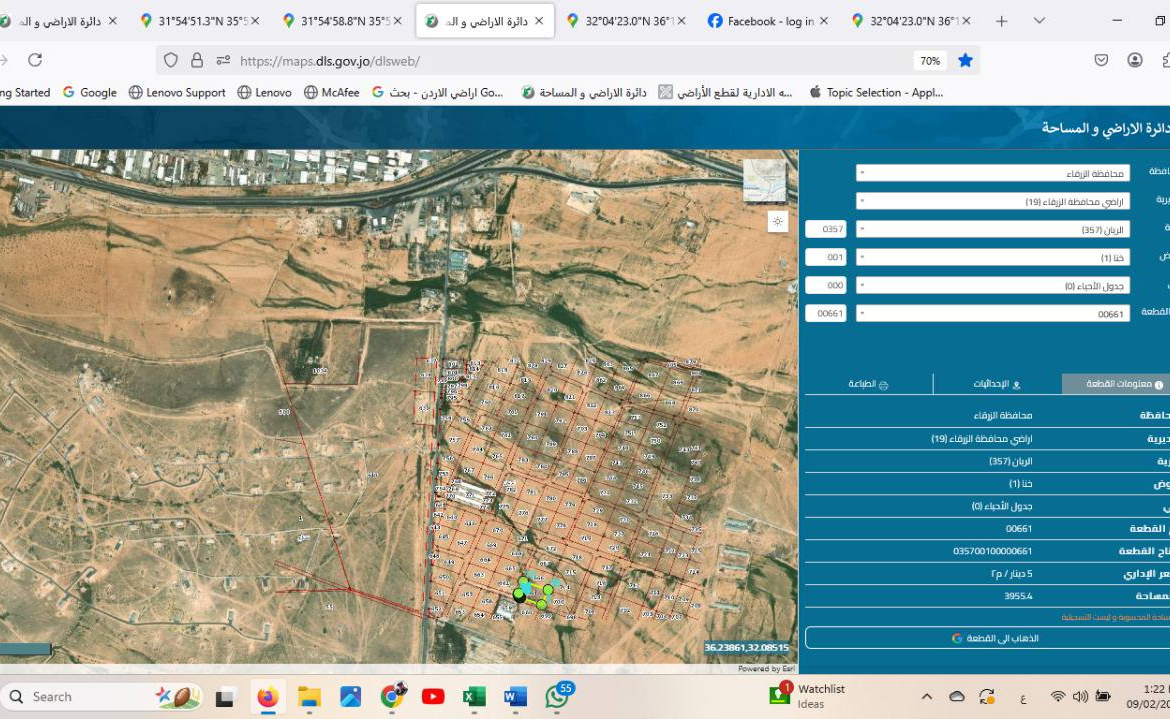Launch YouTube from the taskbar

pyautogui.click(x=433, y=696)
